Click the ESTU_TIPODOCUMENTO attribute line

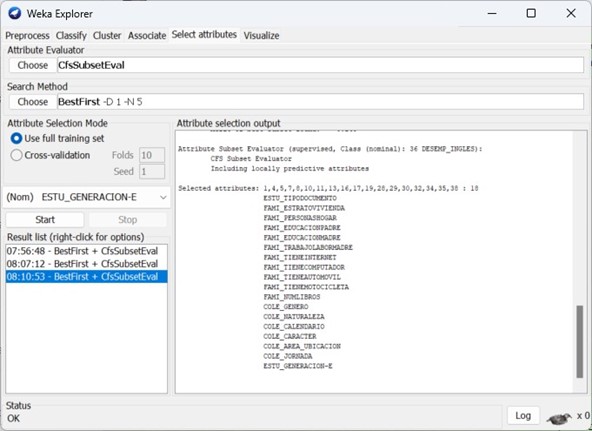300,198
